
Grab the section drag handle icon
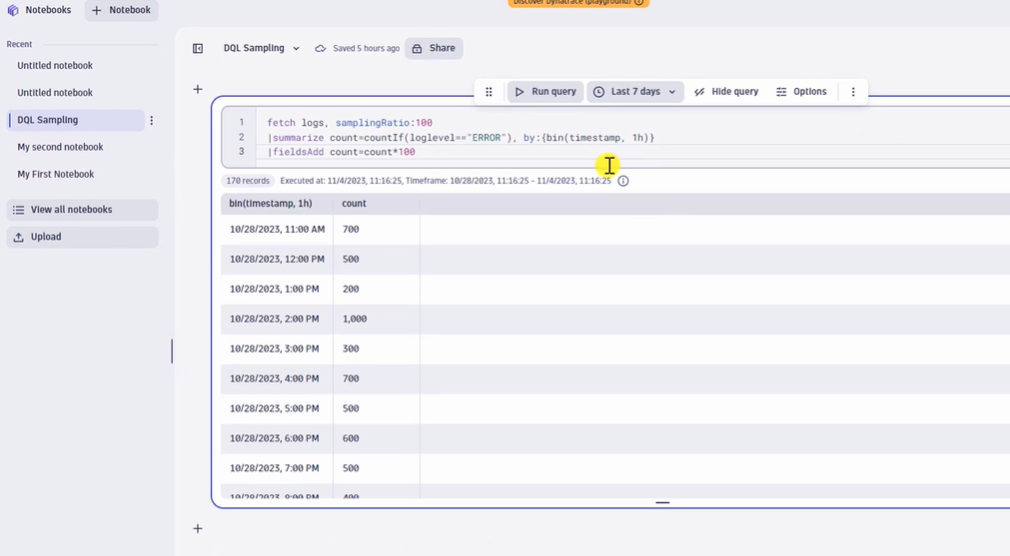[489, 91]
